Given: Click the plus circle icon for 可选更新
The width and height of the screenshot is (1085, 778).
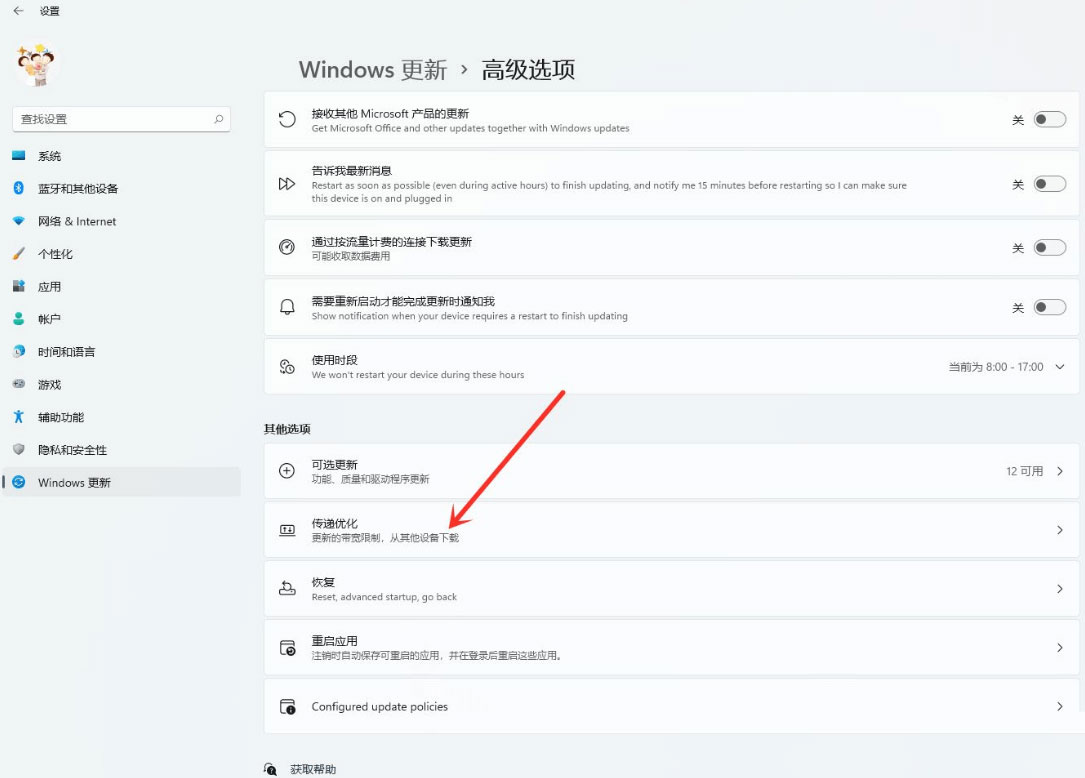Looking at the screenshot, I should [x=287, y=471].
